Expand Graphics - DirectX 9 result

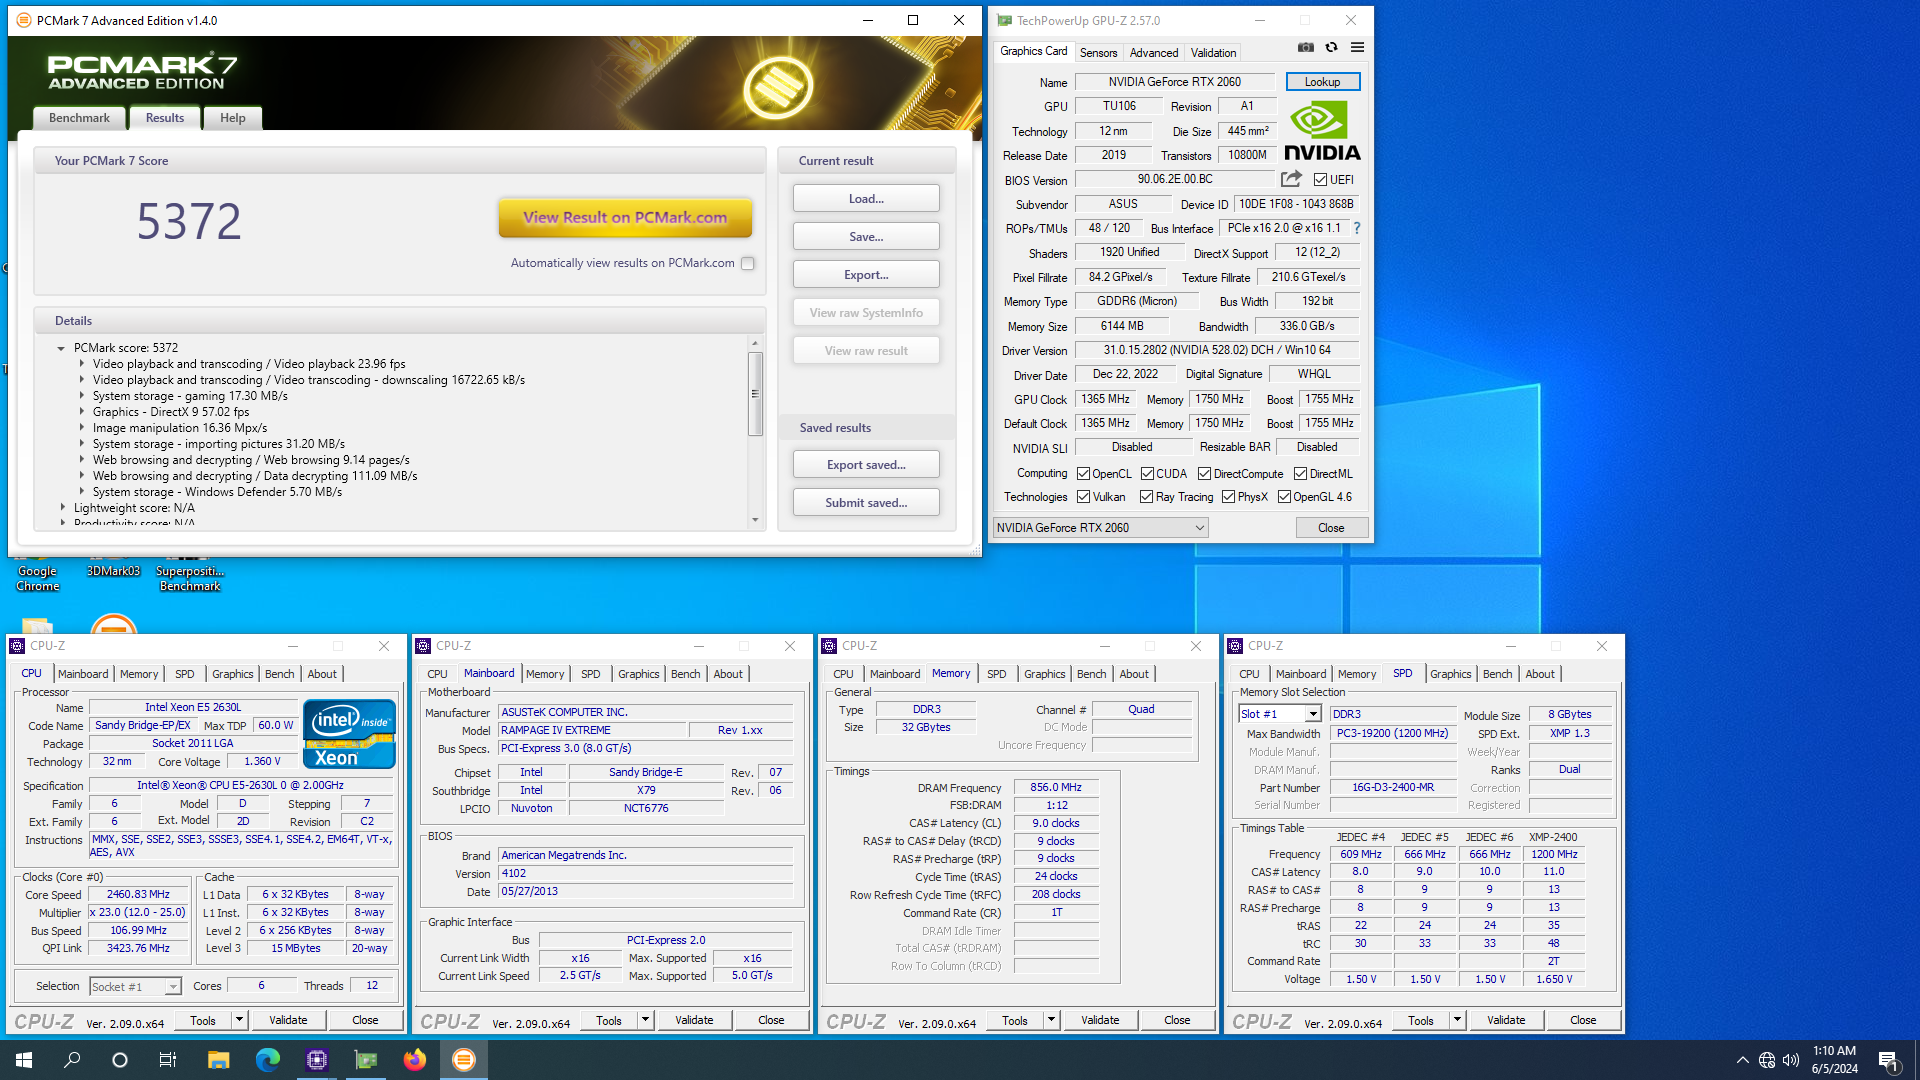tap(82, 412)
